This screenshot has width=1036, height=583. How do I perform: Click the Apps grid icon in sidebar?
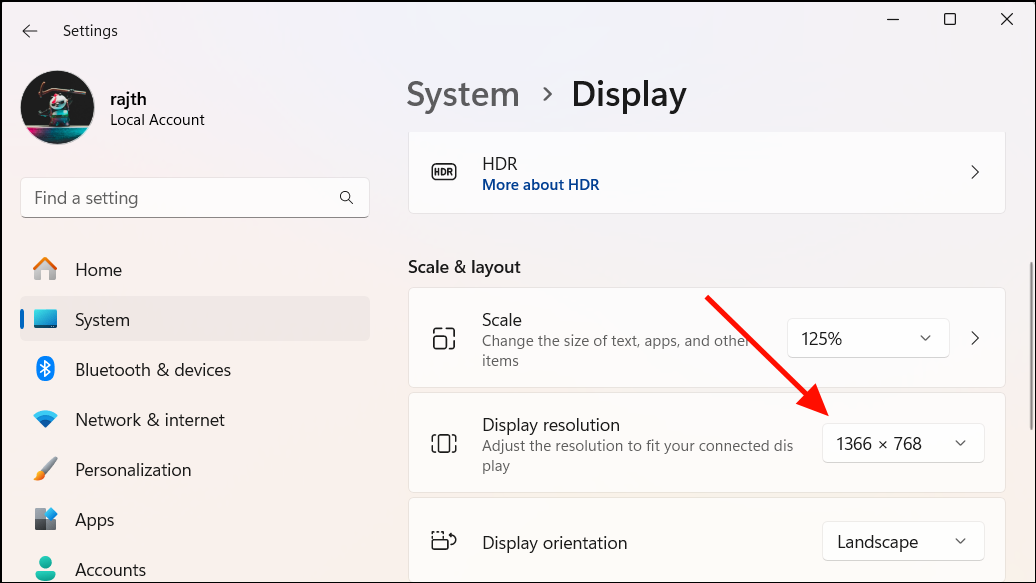[x=45, y=519]
